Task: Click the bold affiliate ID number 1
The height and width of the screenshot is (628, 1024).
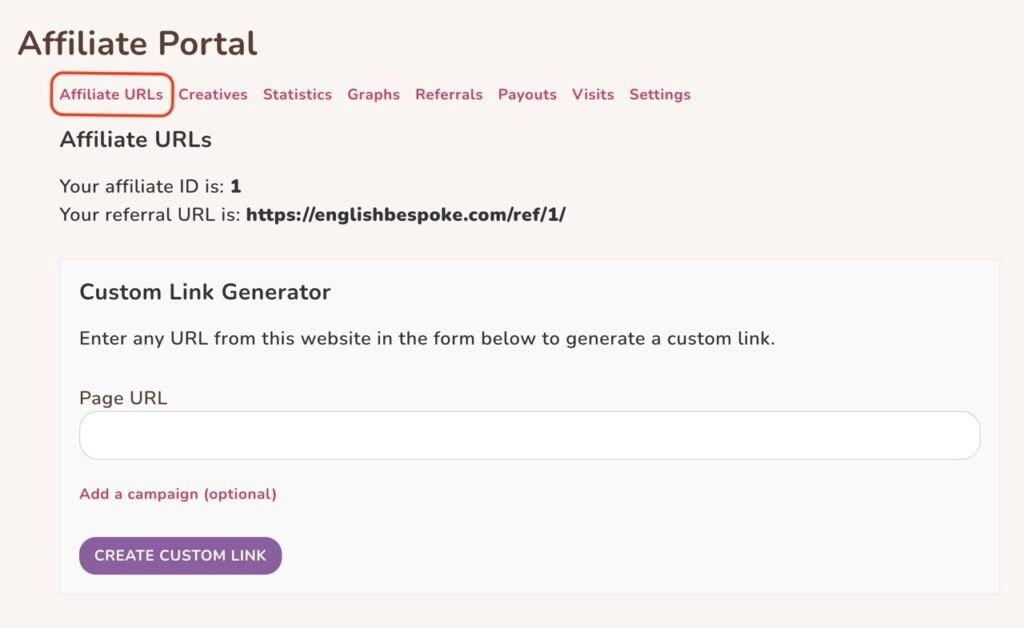Action: (x=236, y=186)
